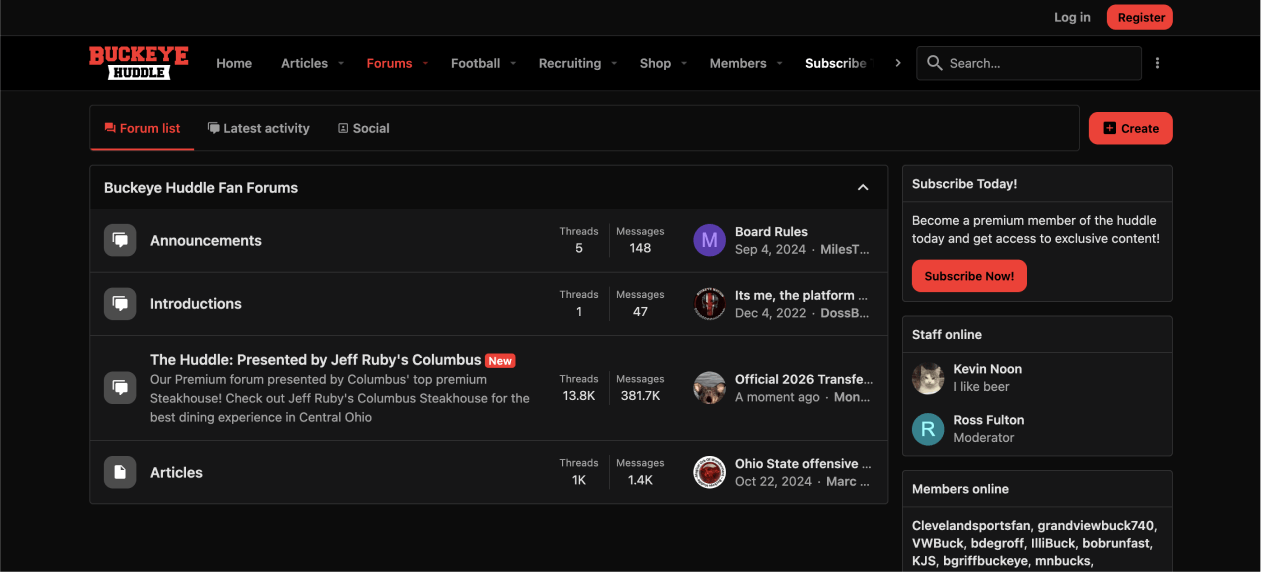Click the Register button
This screenshot has width=1261, height=572.
pos(1139,17)
